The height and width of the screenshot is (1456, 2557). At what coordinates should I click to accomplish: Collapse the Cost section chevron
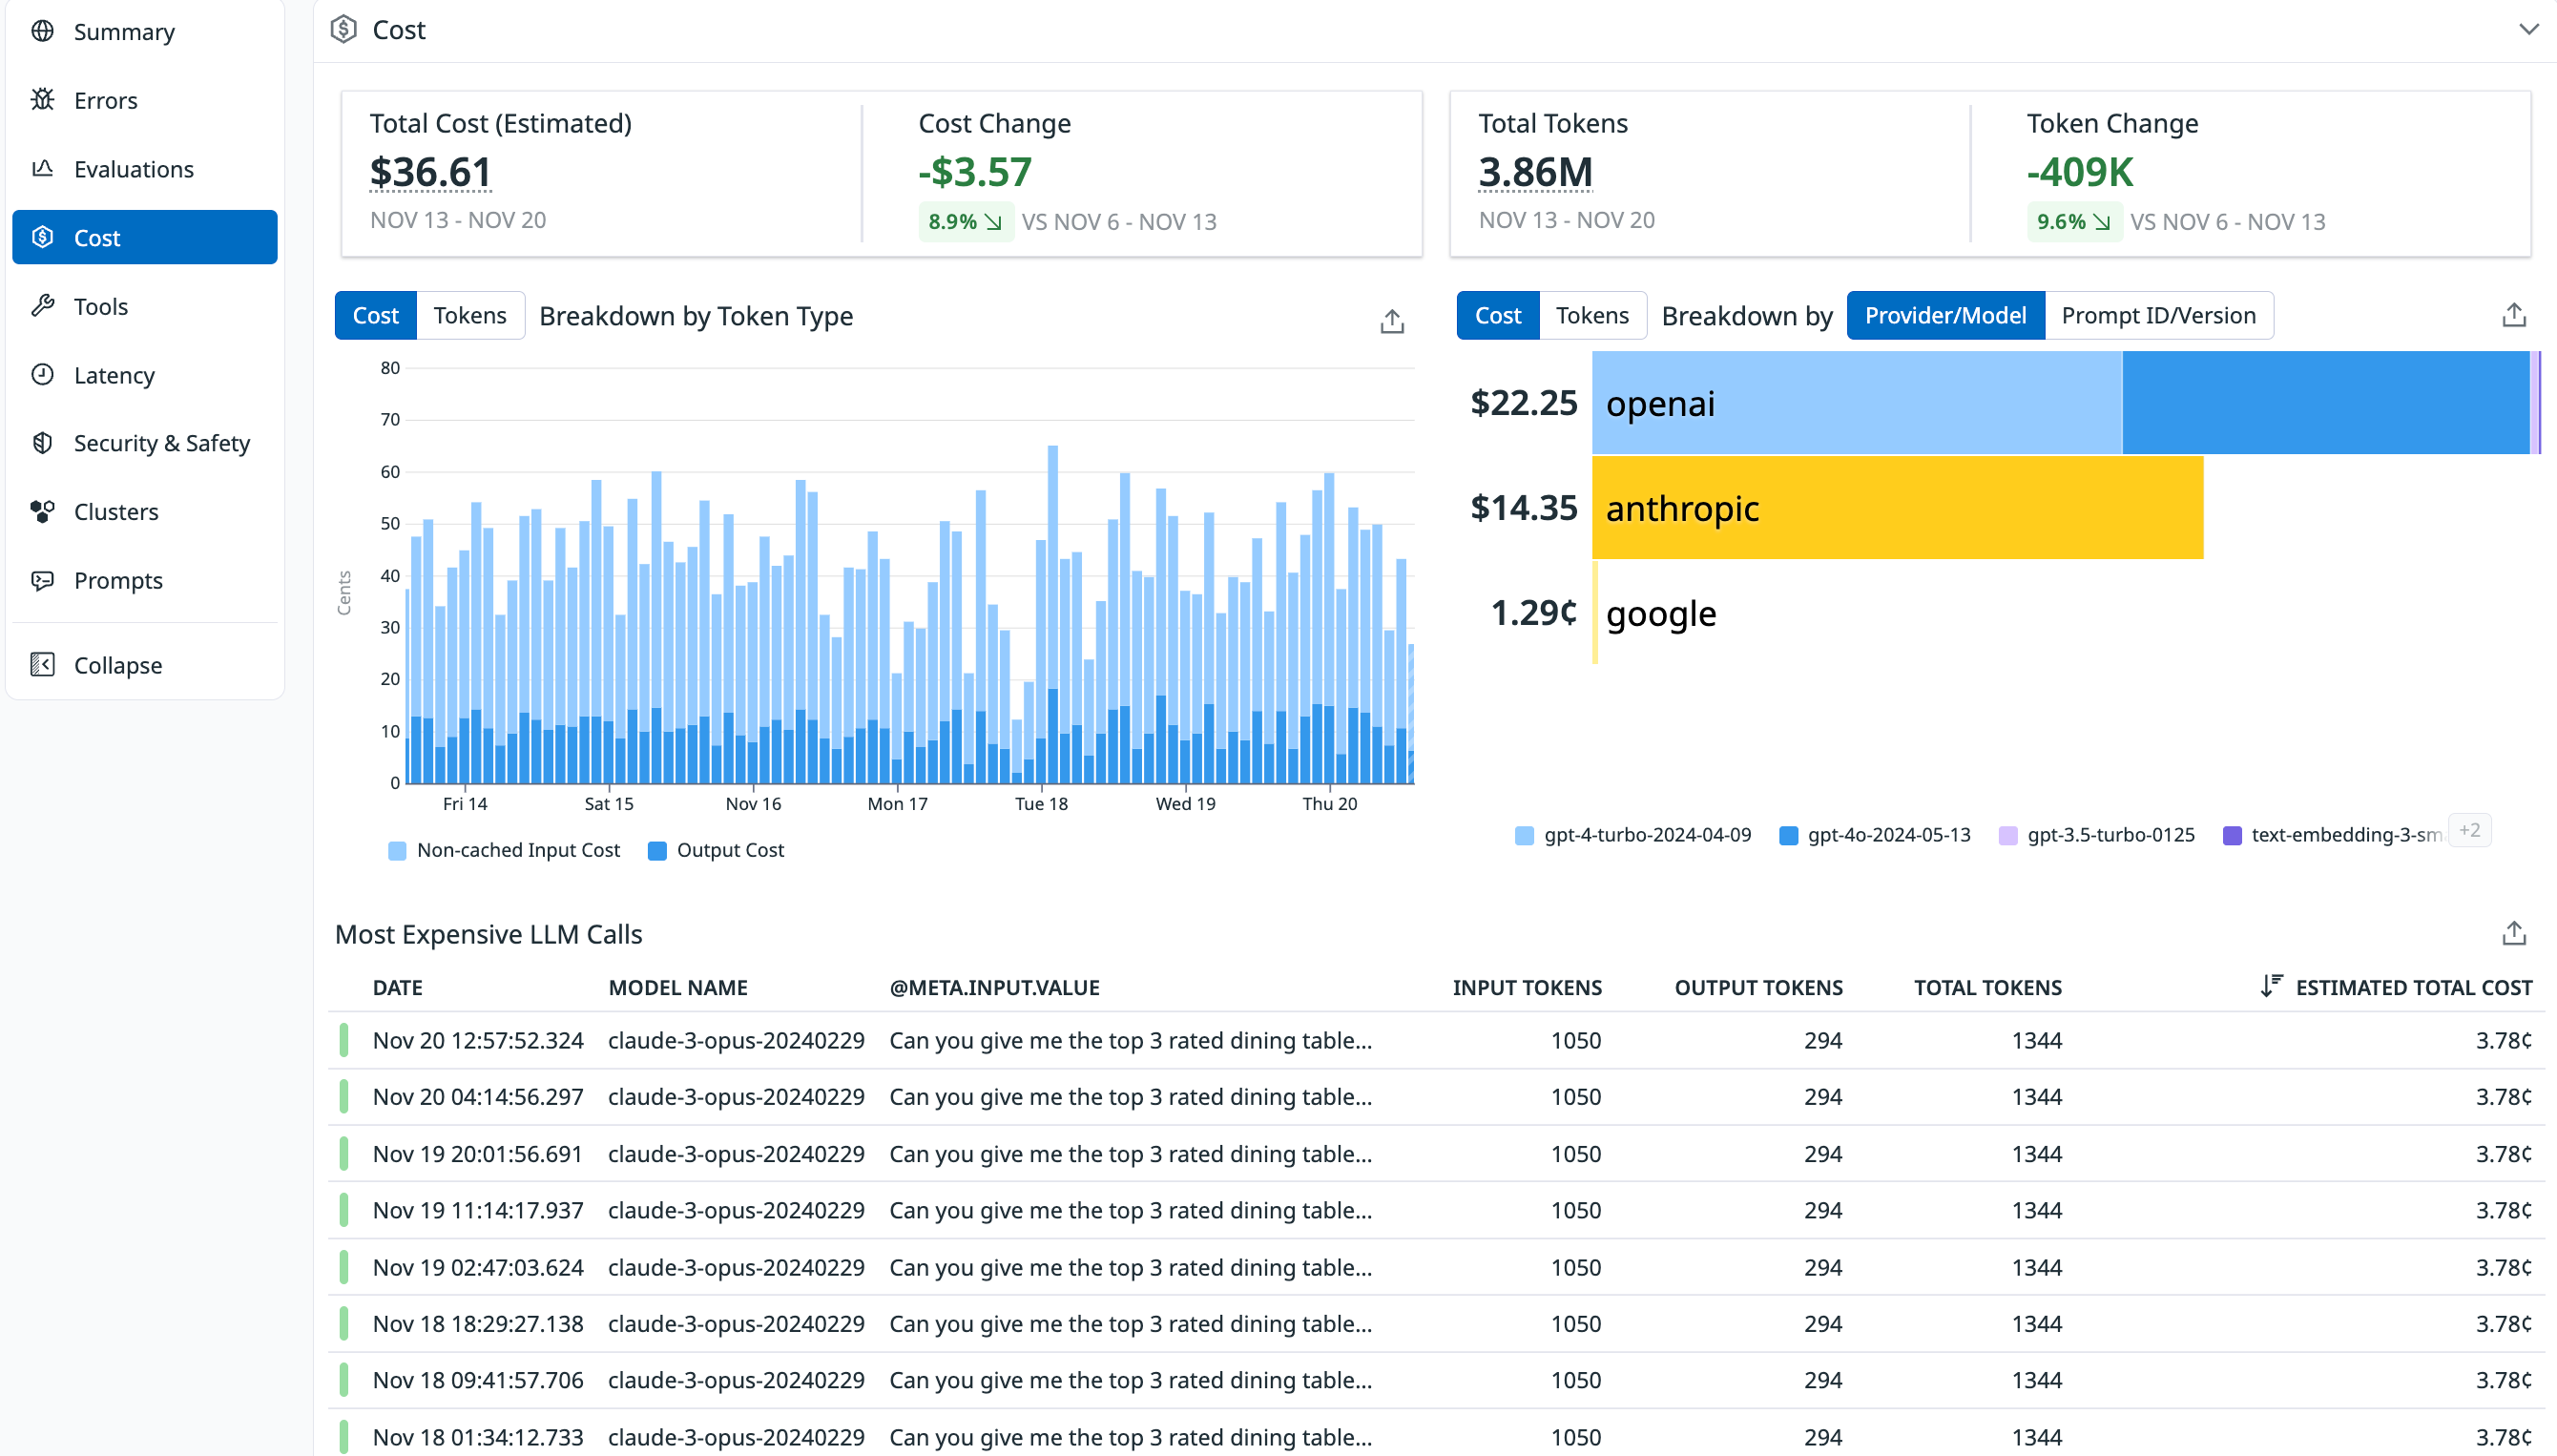tap(2527, 30)
